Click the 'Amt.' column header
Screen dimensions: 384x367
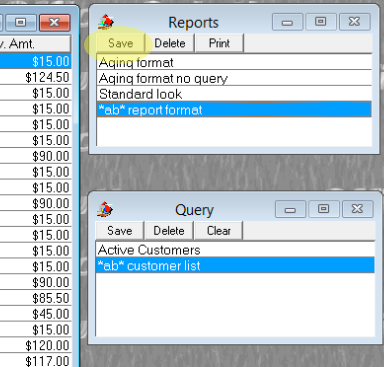tap(35, 43)
